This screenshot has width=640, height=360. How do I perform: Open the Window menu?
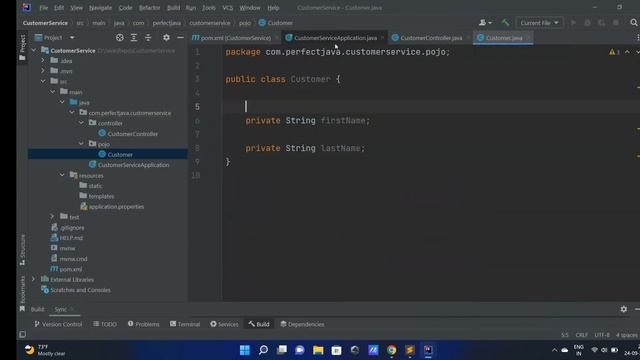coord(250,8)
